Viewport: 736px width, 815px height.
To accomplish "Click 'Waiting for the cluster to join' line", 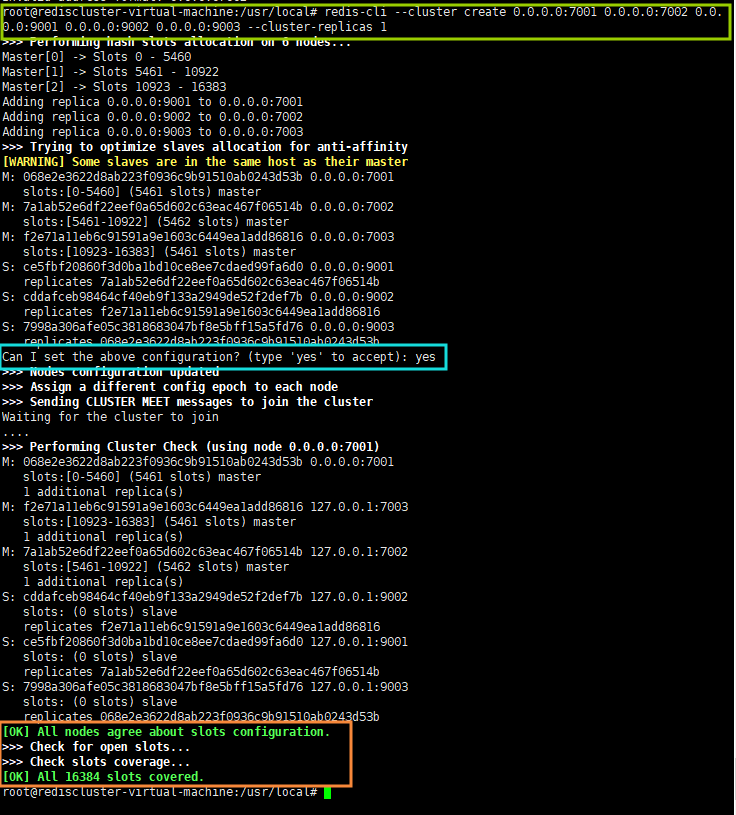I will click(110, 417).
